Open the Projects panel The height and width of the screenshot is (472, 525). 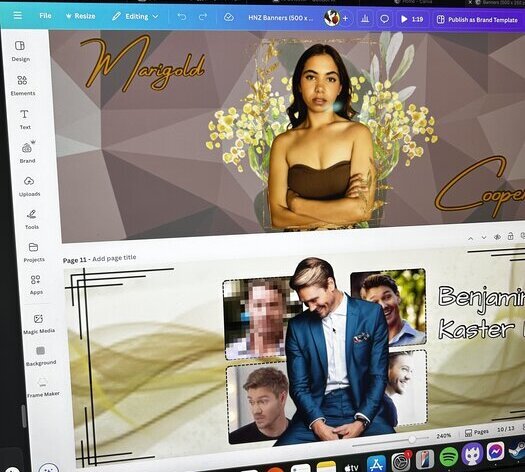(x=34, y=252)
